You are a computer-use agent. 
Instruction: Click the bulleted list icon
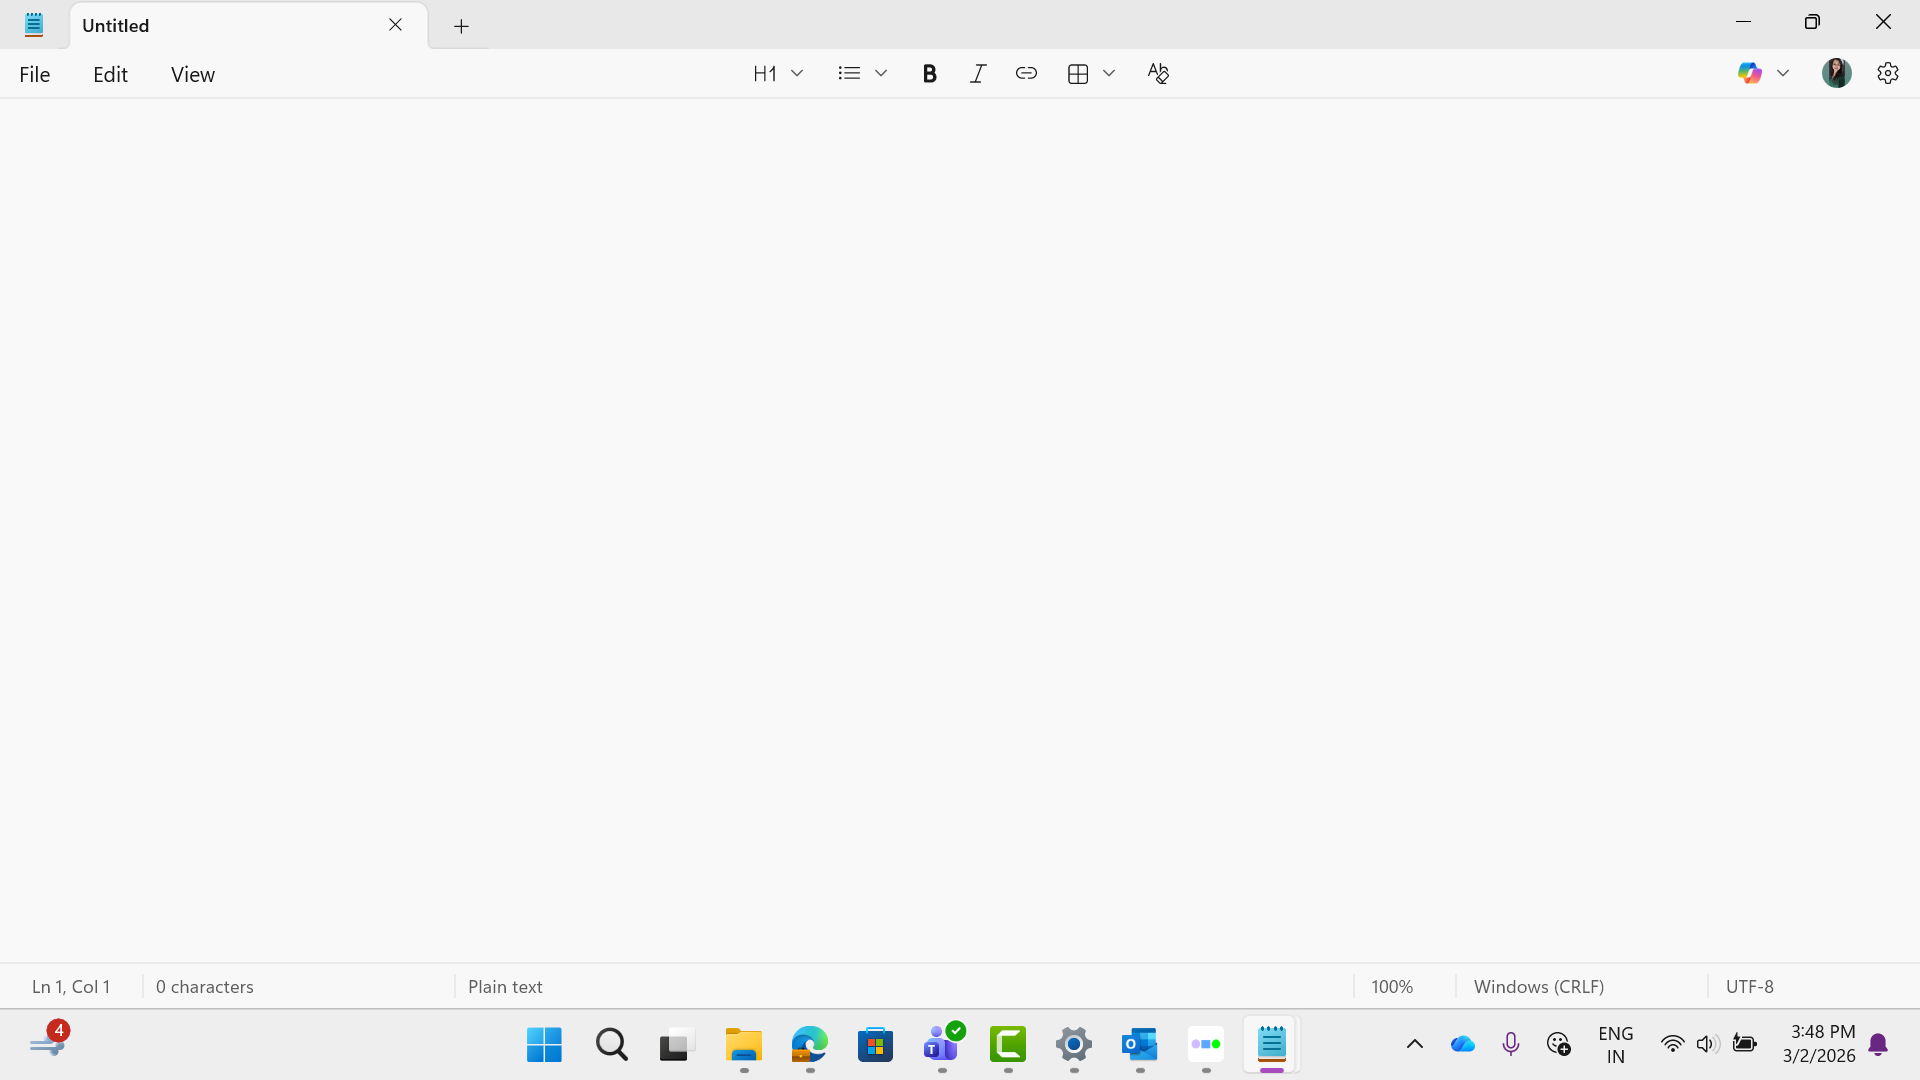849,73
